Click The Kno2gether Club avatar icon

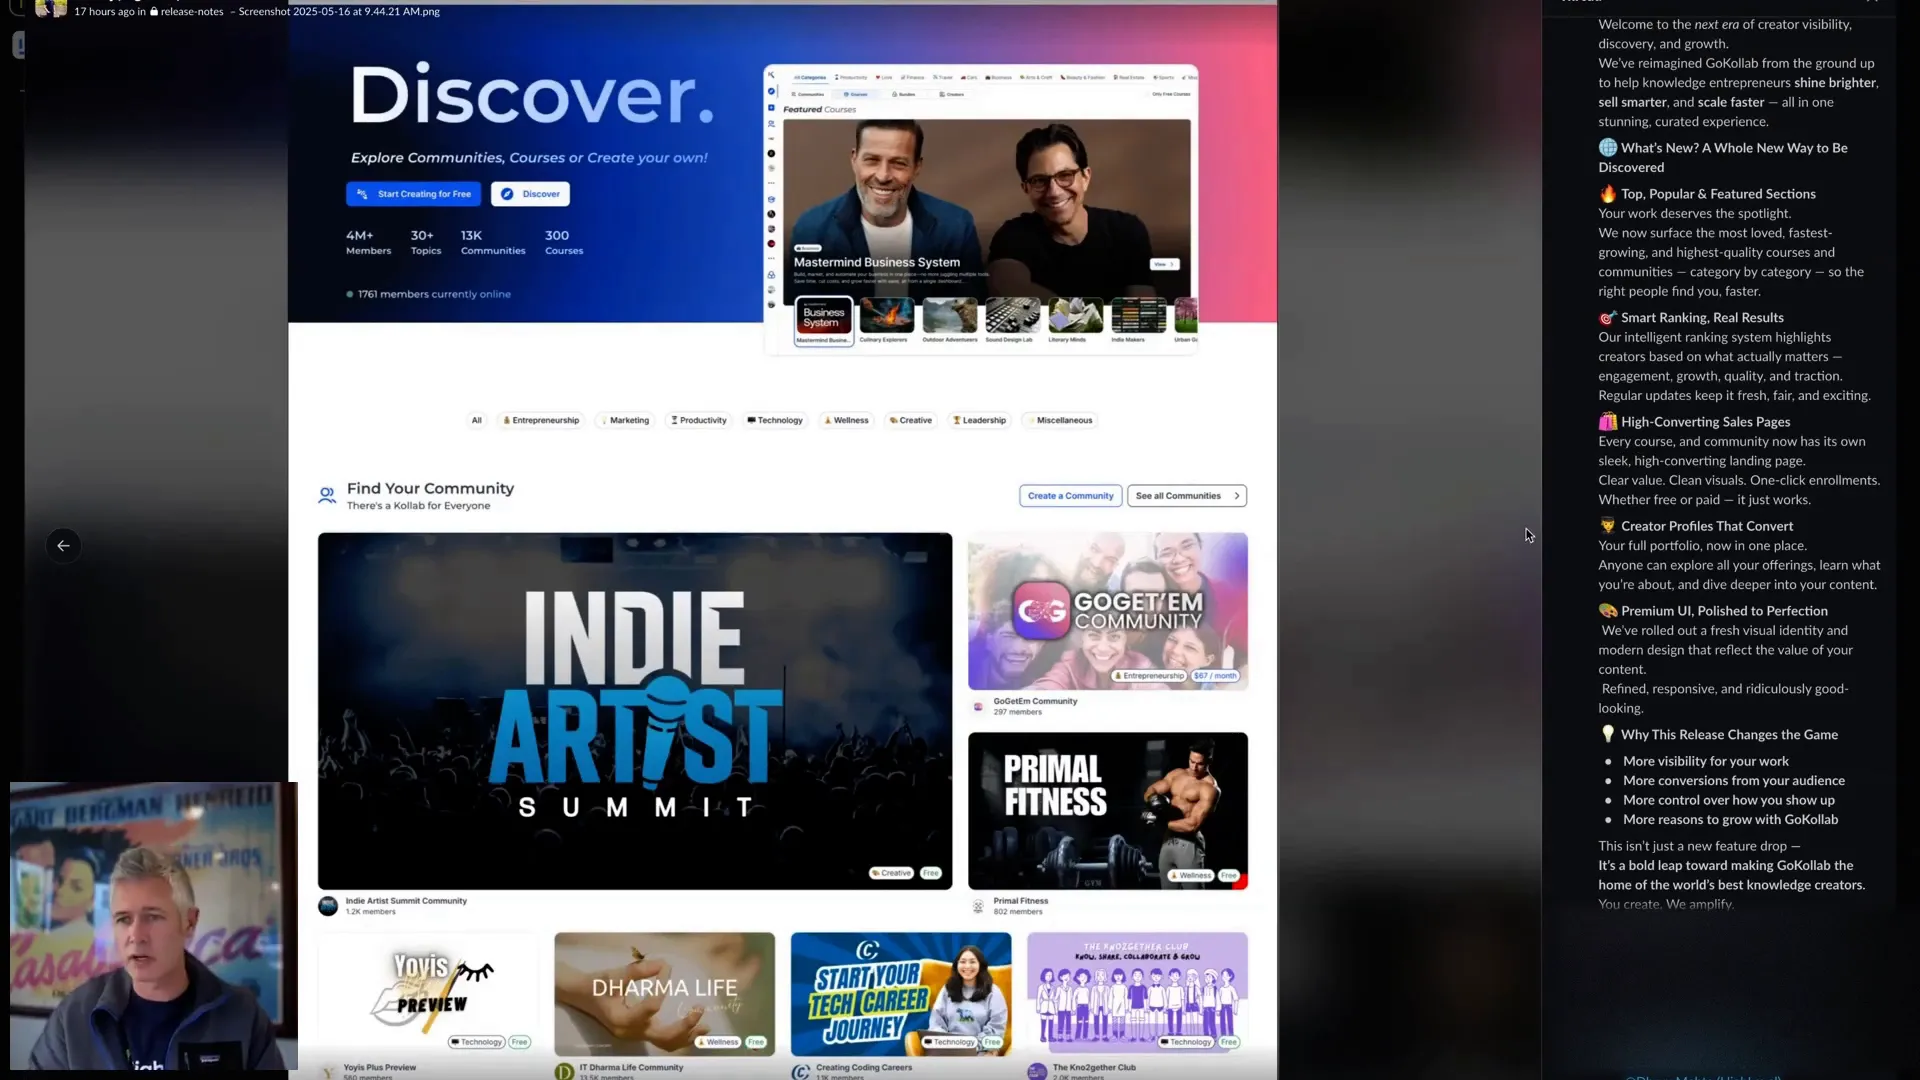tap(1037, 1072)
